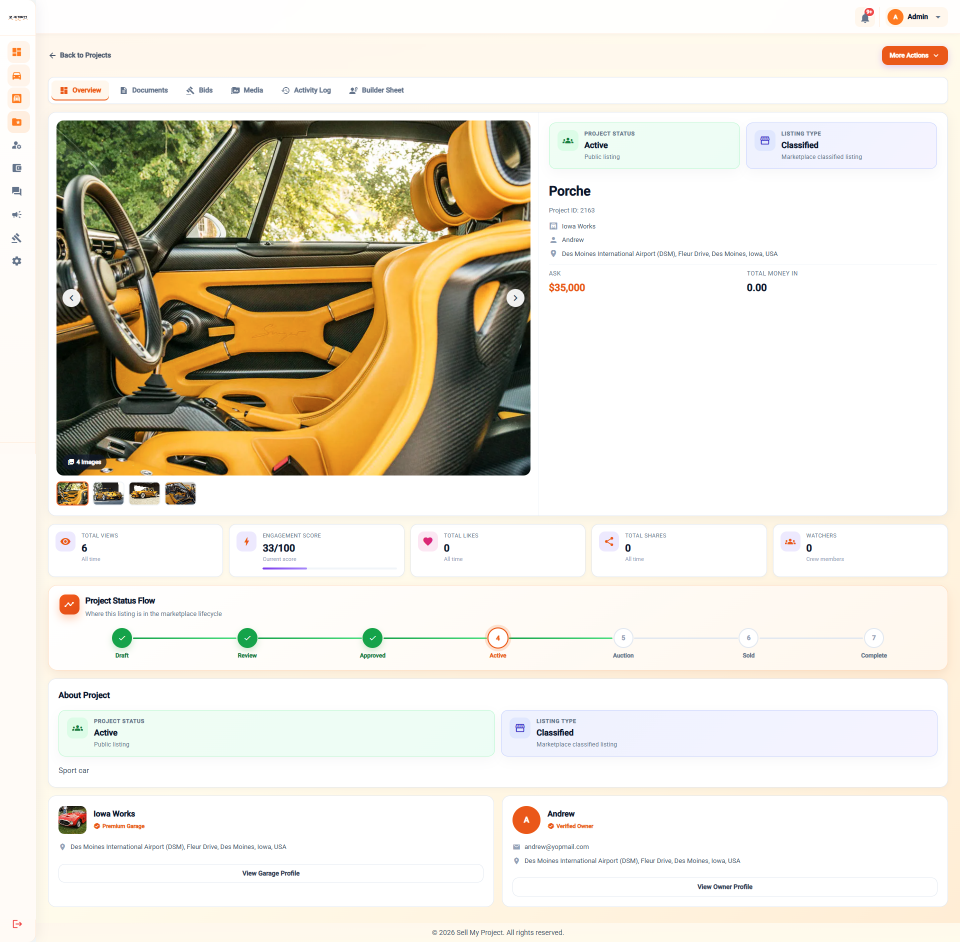
Task: Click View Garage Profile button
Action: 271,873
